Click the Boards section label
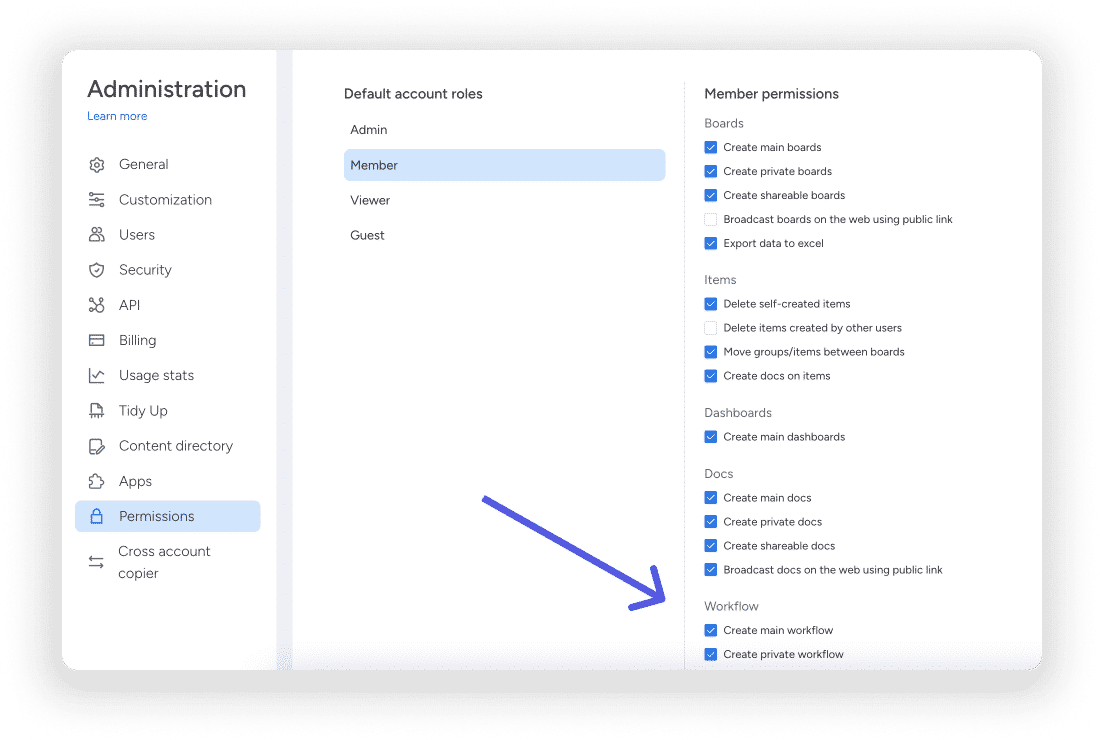 click(x=724, y=123)
